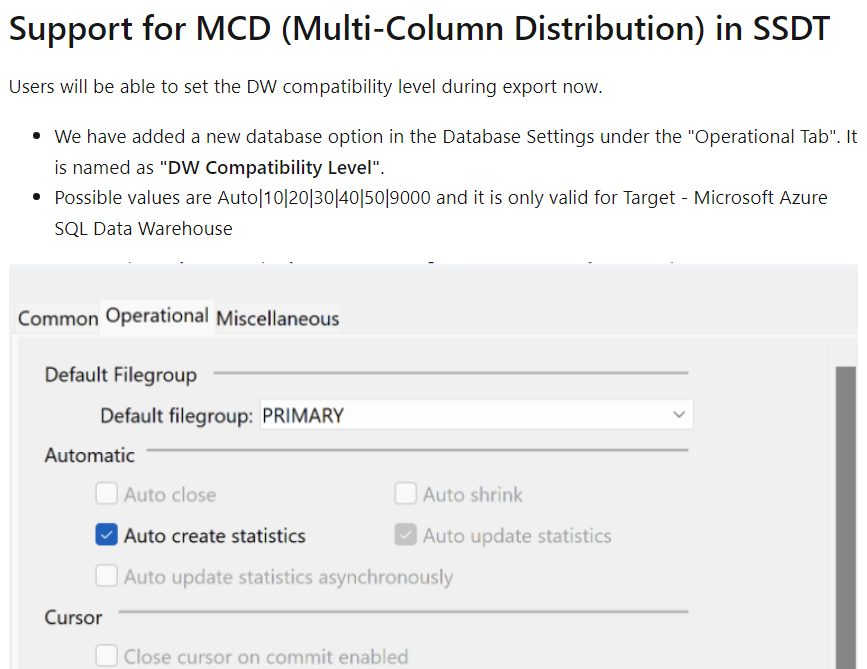
Task: Enable the Auto close checkbox
Action: [x=107, y=493]
